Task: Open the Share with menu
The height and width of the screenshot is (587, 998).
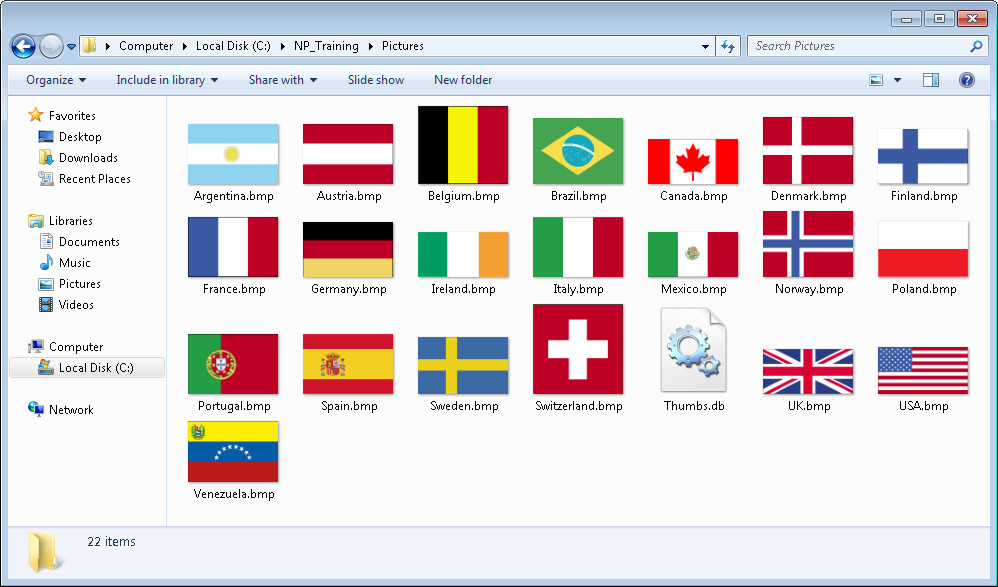Action: (x=282, y=80)
